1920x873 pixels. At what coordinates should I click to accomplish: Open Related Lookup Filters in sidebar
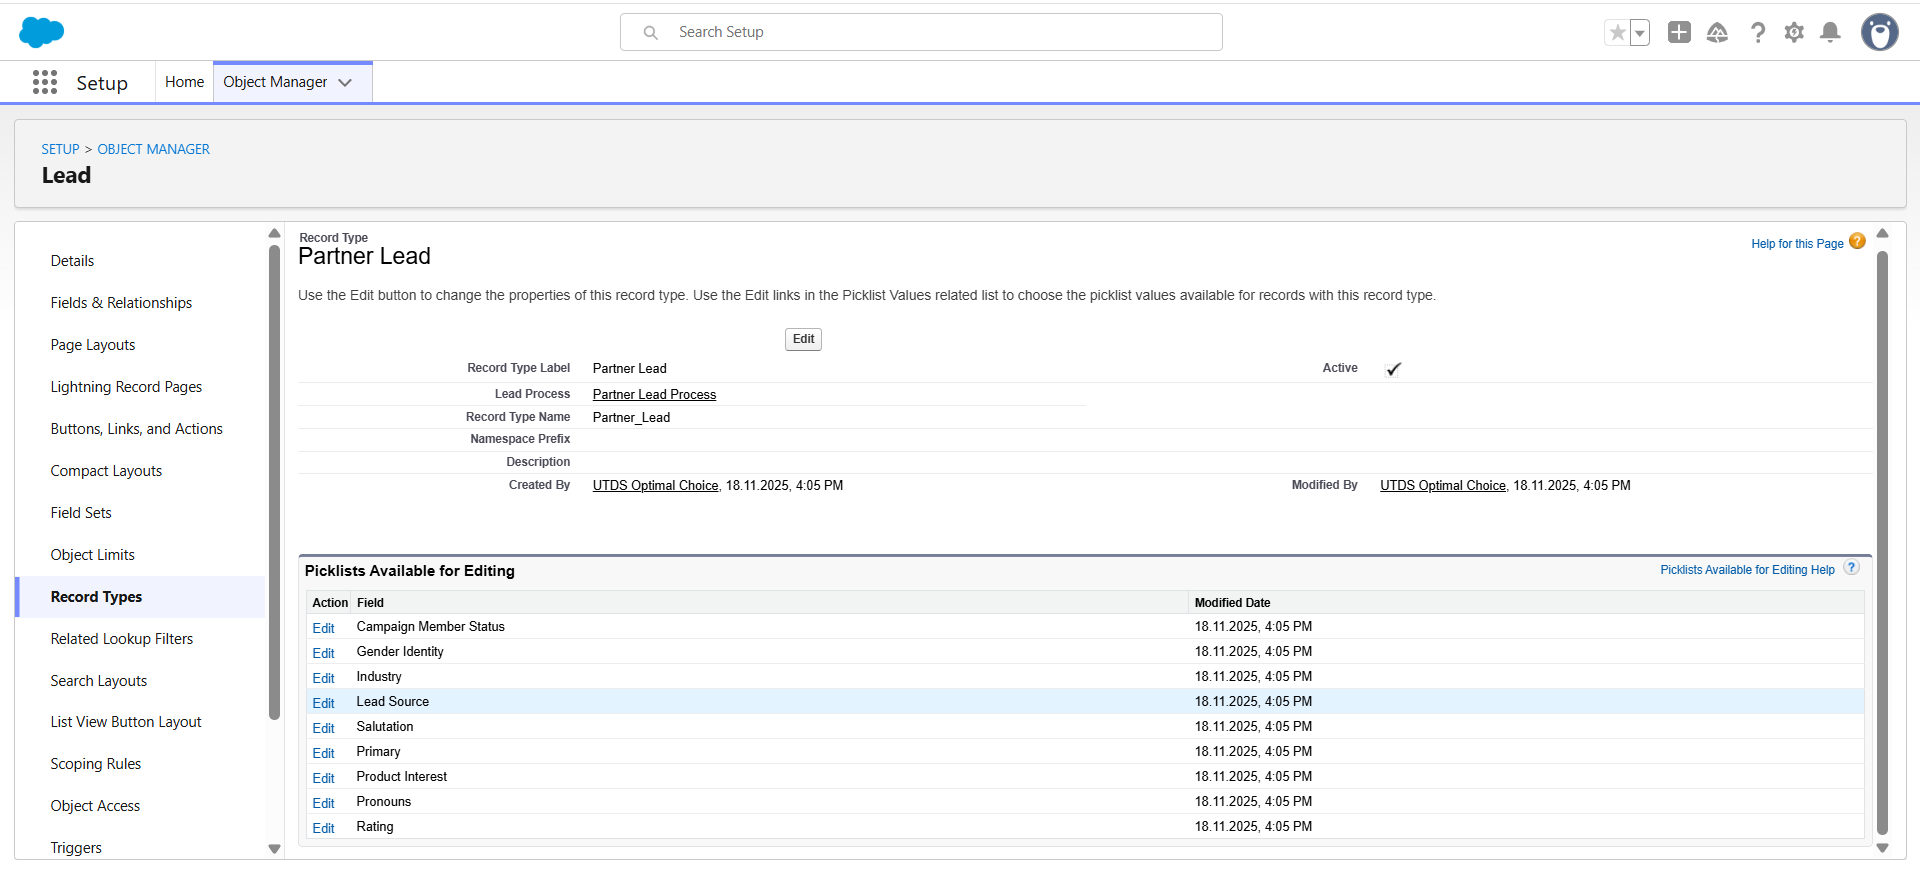point(122,639)
